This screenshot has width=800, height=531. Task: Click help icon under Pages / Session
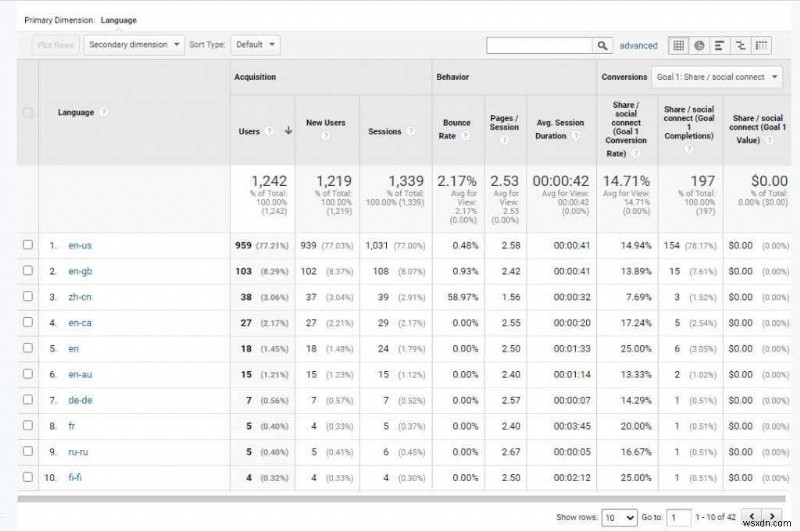click(504, 140)
